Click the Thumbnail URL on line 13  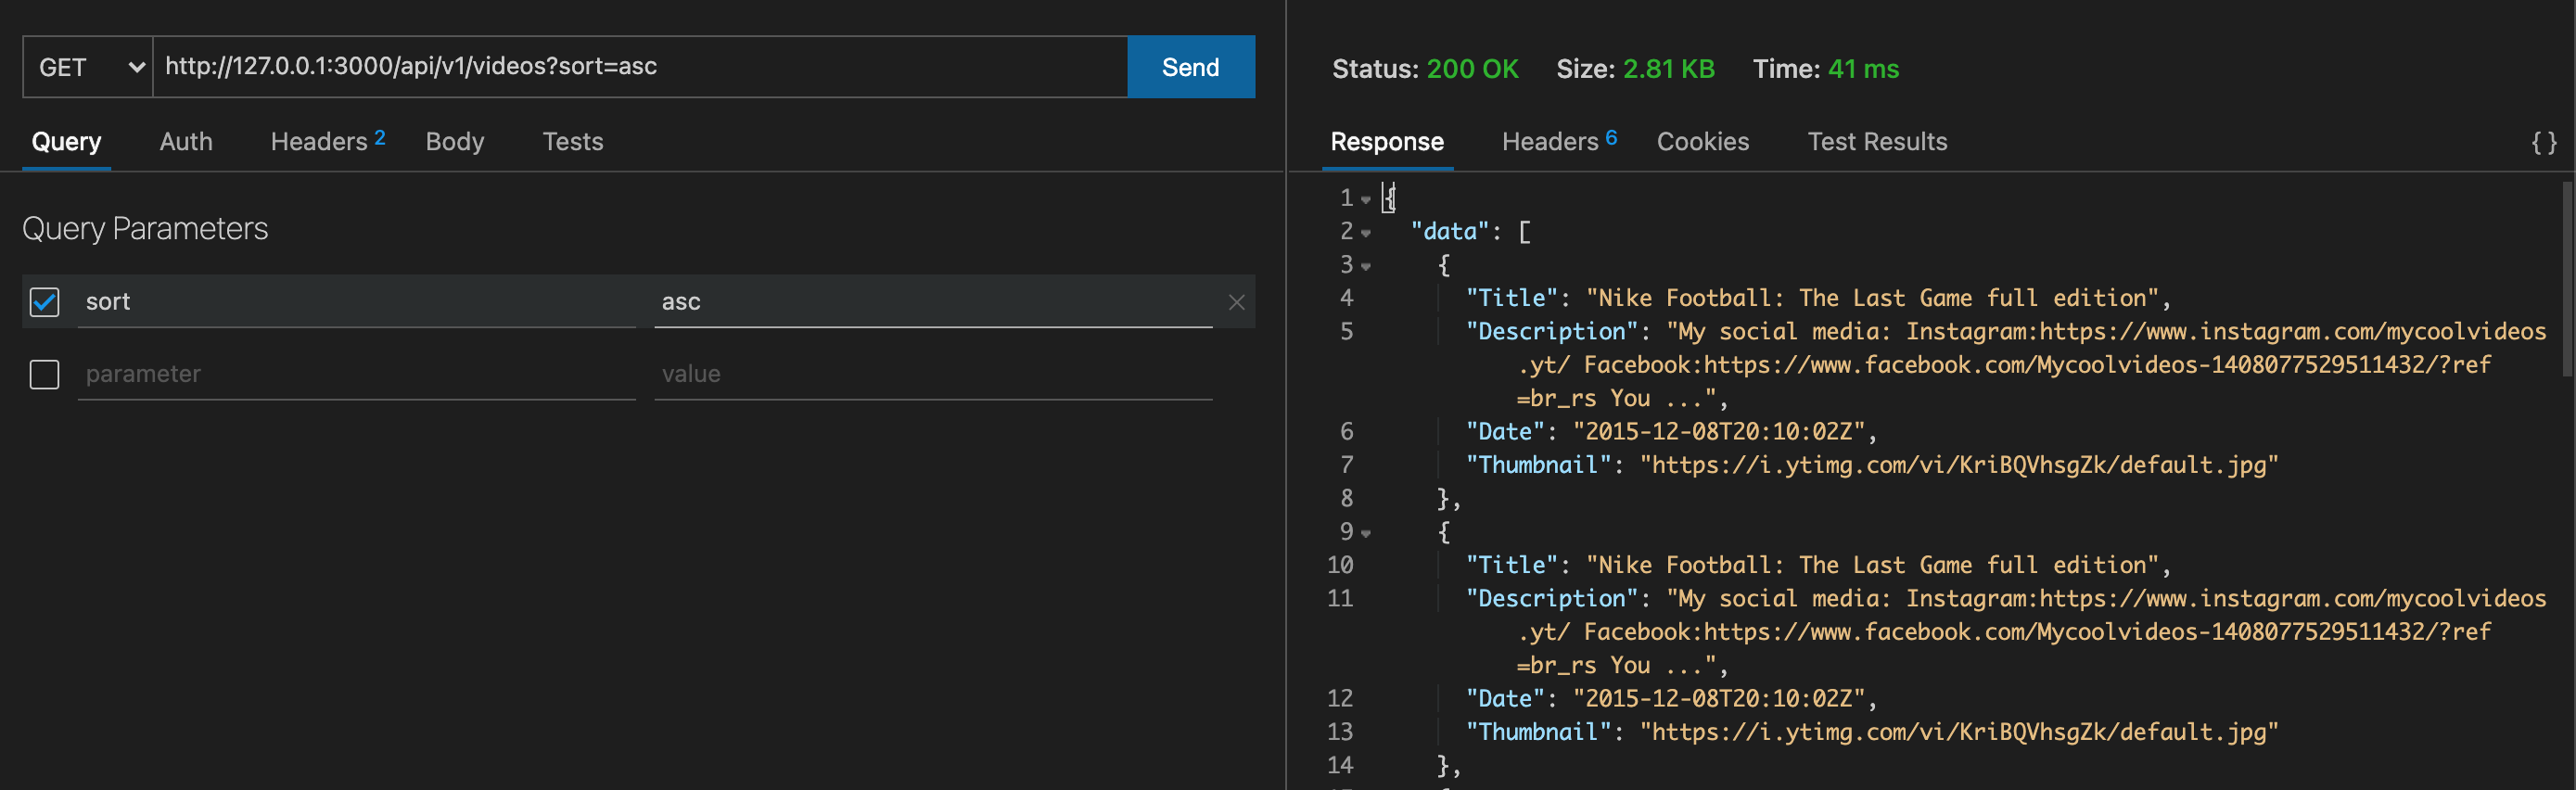(1958, 732)
